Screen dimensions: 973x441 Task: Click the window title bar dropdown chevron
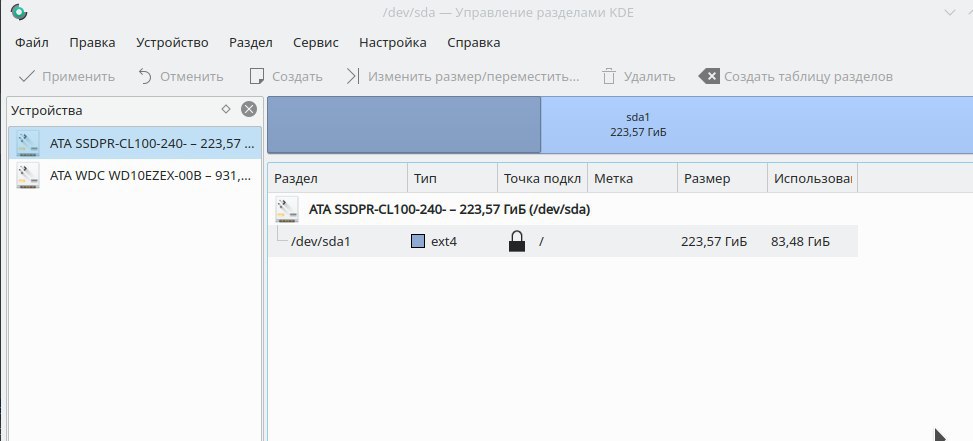pyautogui.click(x=950, y=12)
